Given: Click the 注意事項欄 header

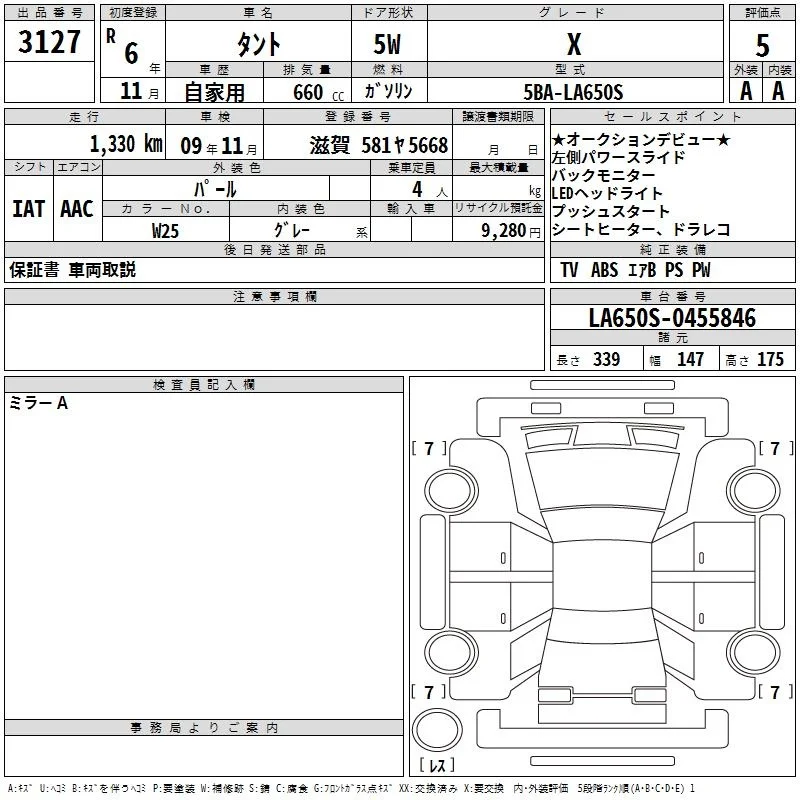Looking at the screenshot, I should (274, 296).
